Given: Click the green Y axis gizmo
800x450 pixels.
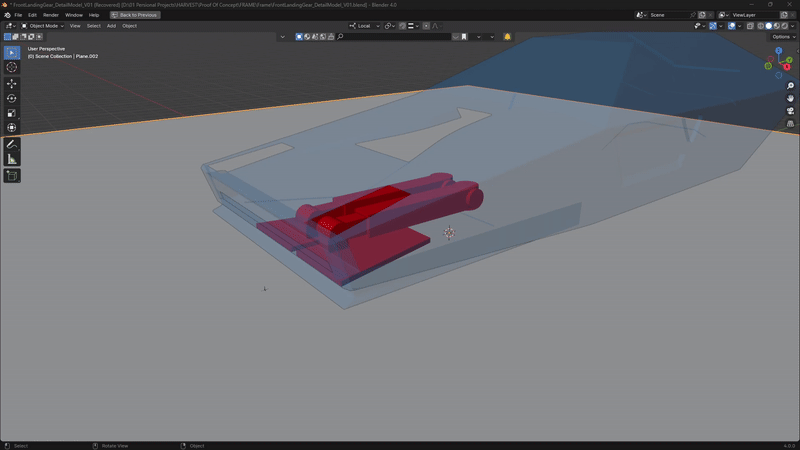Looking at the screenshot, I should tap(789, 60).
